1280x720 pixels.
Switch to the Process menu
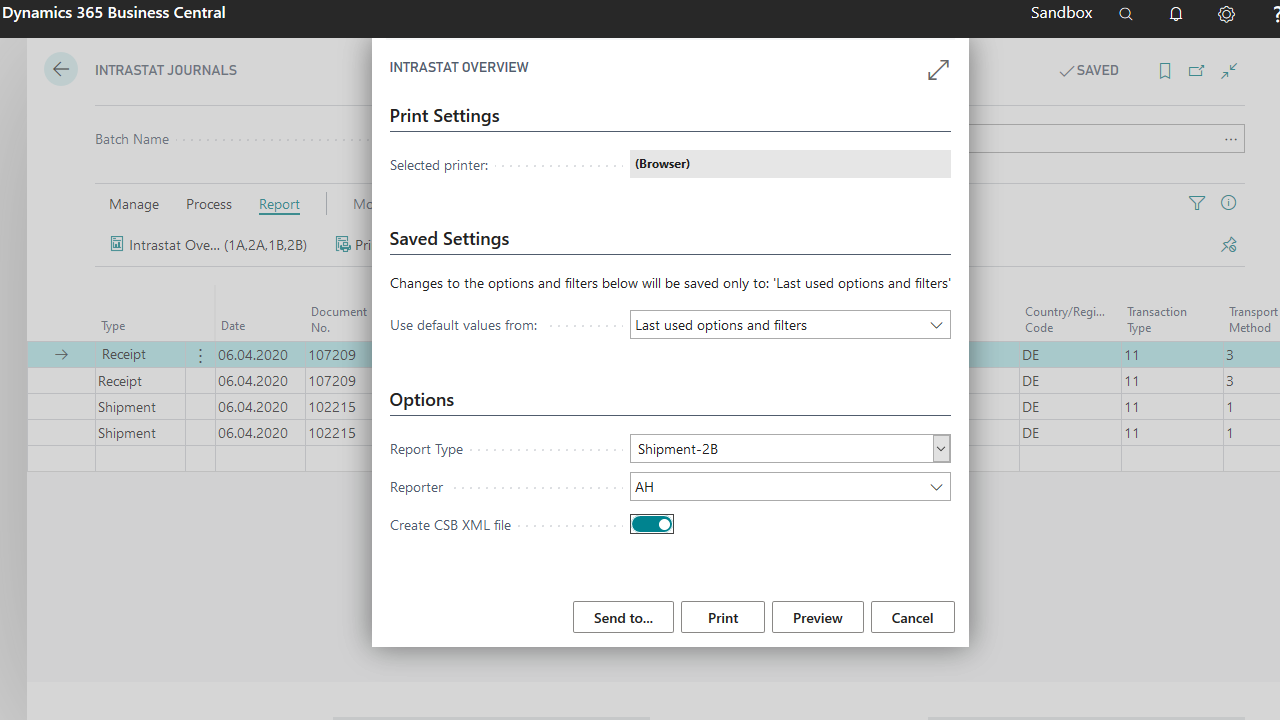209,204
